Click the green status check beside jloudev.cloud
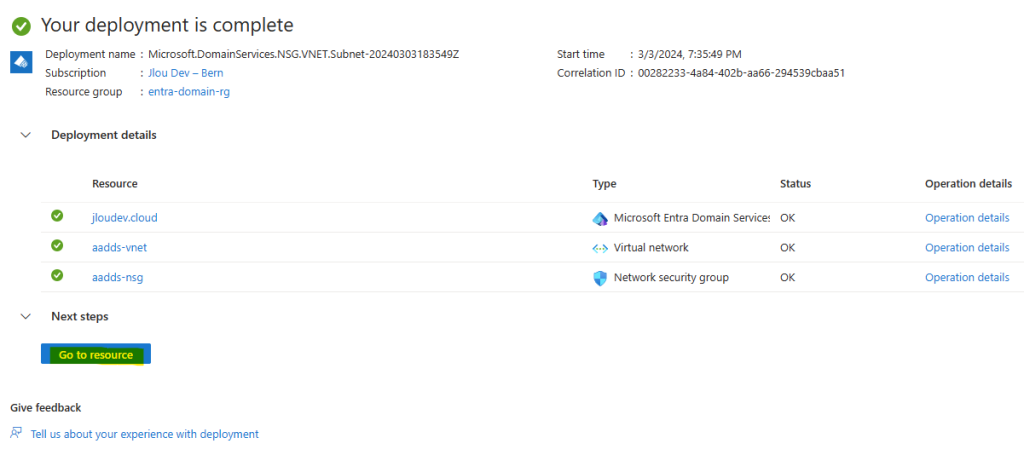The image size is (1024, 455). [x=57, y=215]
